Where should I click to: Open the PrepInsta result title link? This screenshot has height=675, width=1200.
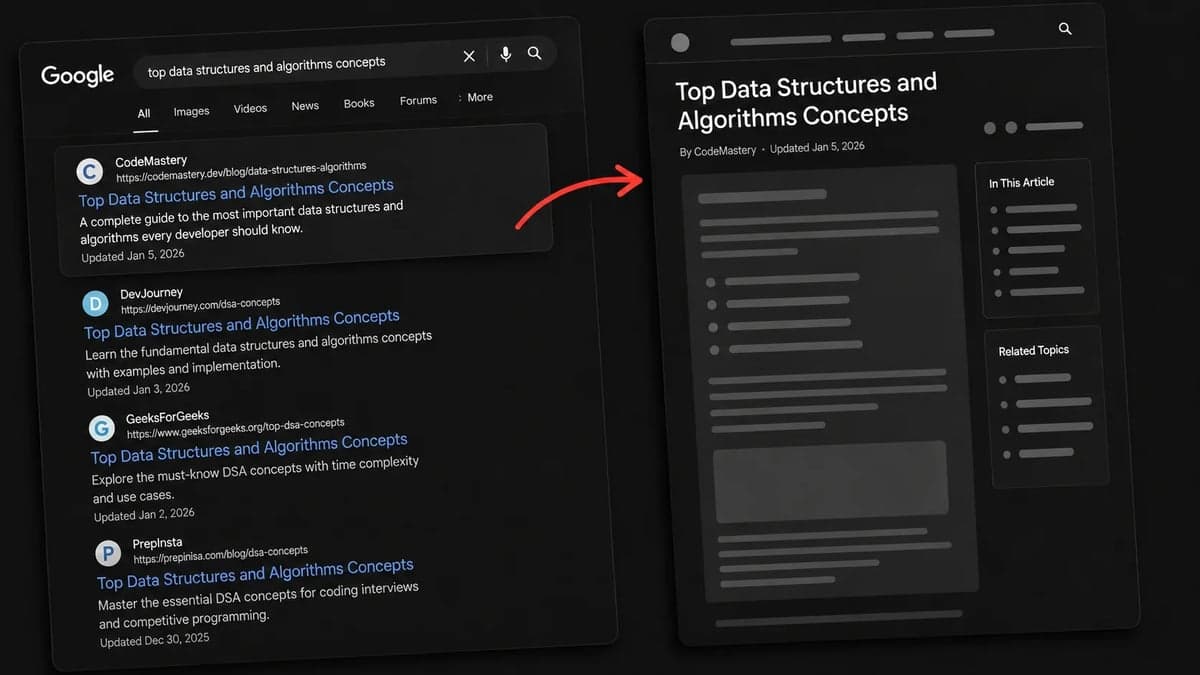tap(255, 574)
